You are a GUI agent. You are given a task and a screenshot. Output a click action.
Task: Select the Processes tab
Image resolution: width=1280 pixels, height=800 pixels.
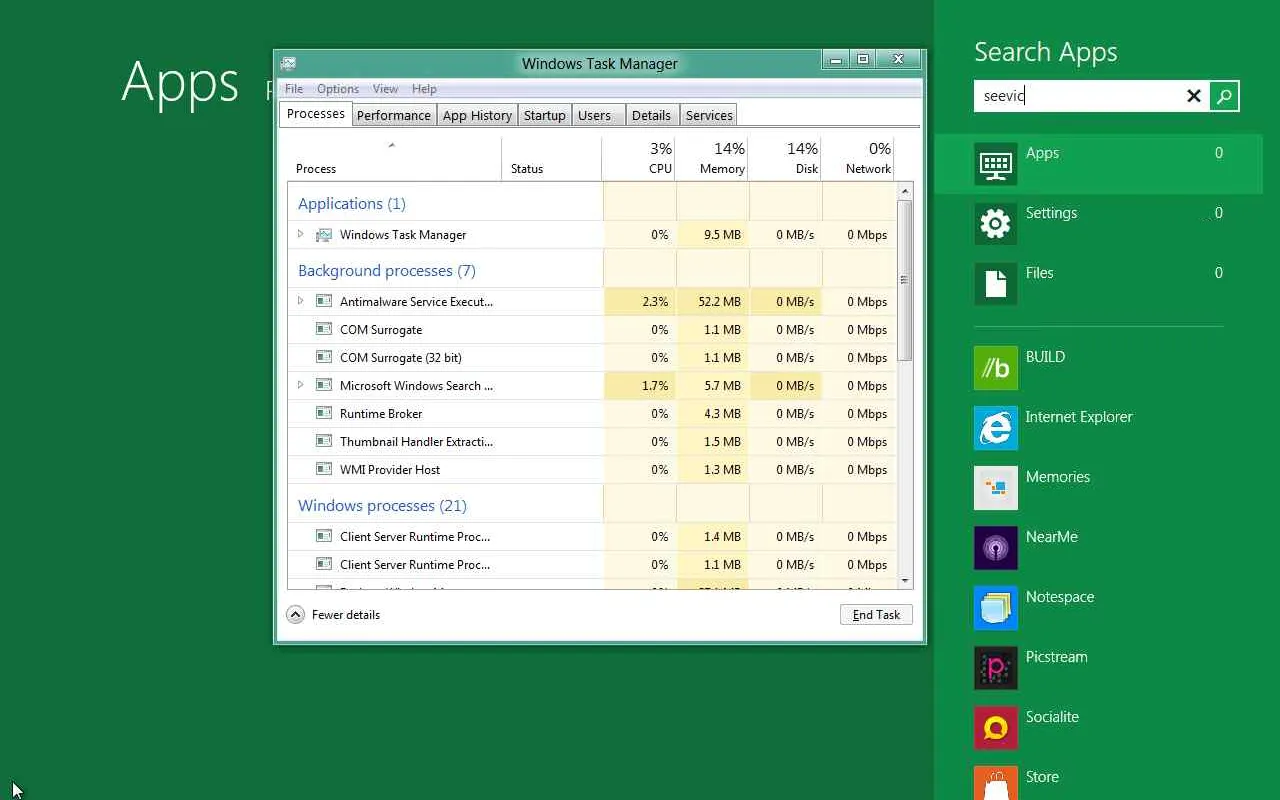[x=316, y=114]
